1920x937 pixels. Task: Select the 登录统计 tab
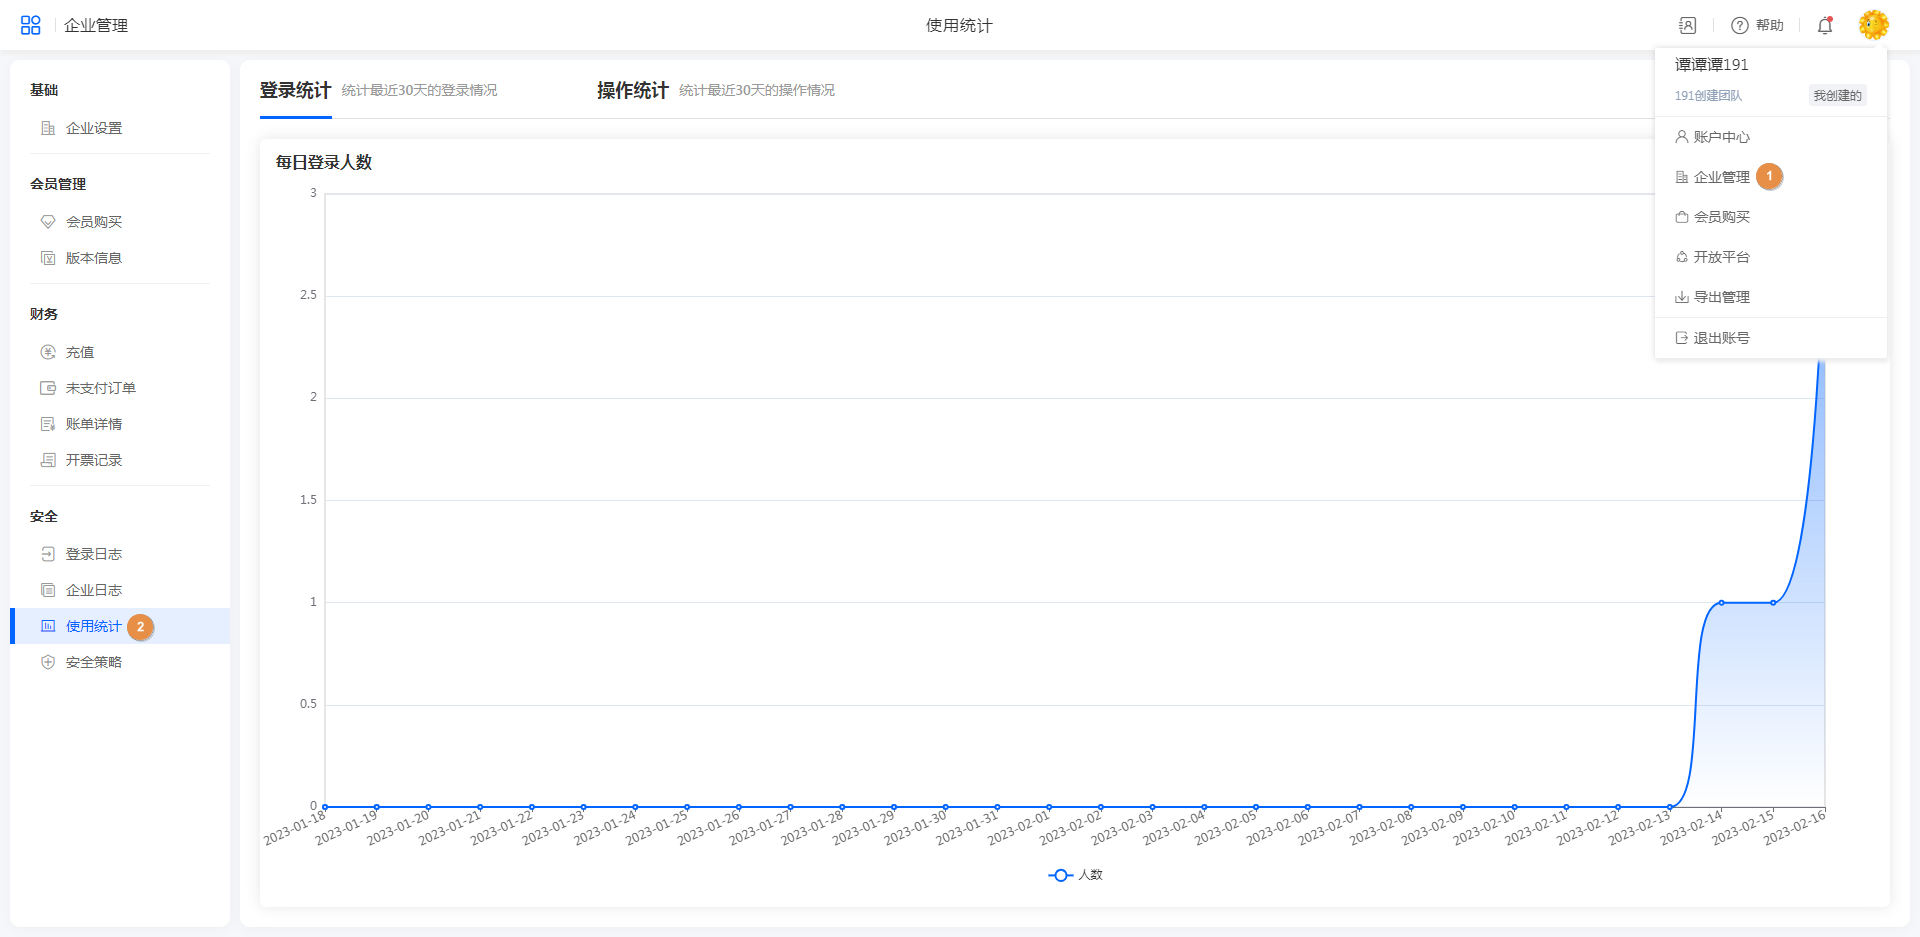click(295, 90)
